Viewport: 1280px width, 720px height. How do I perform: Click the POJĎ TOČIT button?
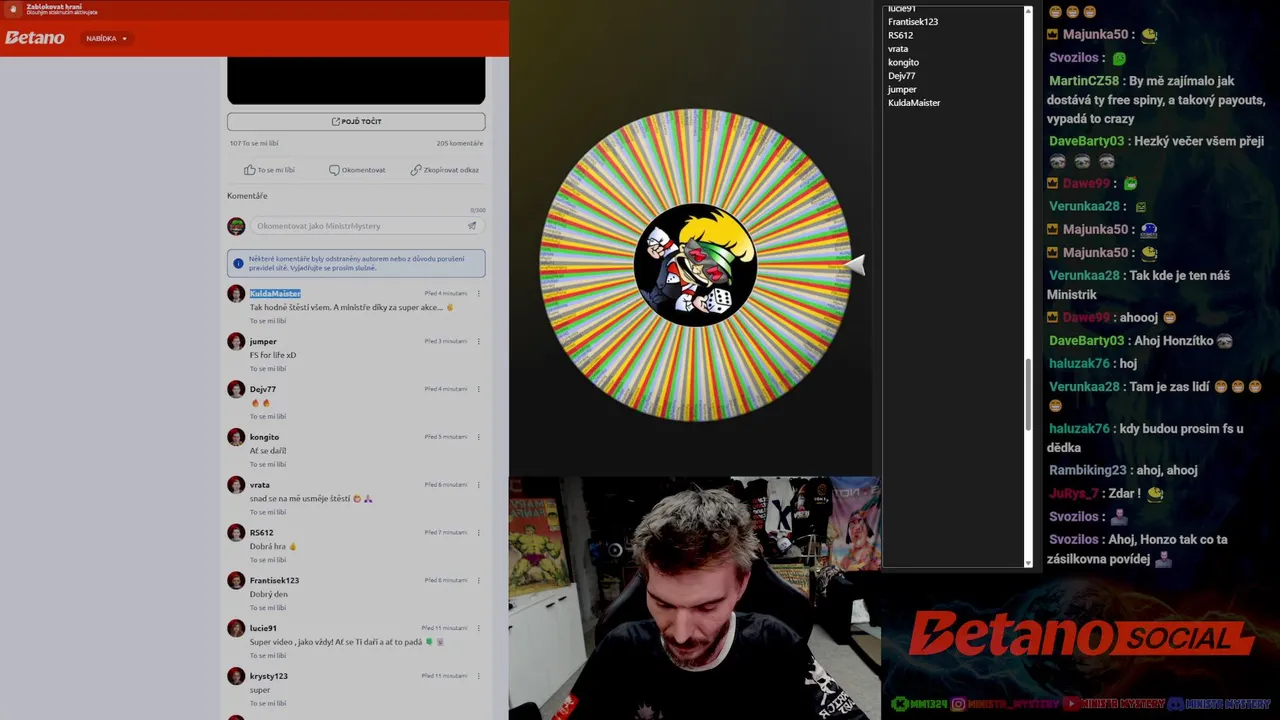click(356, 121)
